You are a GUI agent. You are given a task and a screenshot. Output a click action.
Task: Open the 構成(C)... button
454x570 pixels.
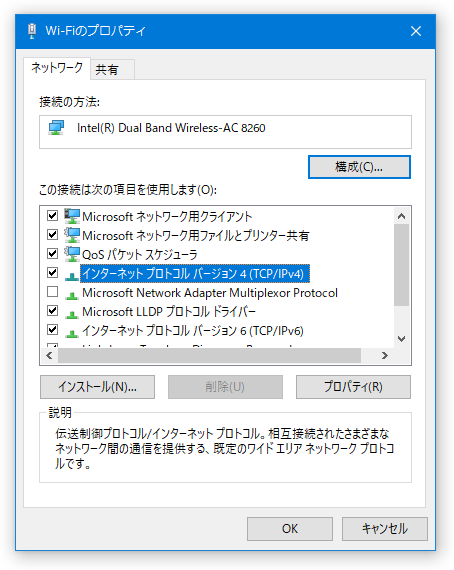click(x=359, y=167)
